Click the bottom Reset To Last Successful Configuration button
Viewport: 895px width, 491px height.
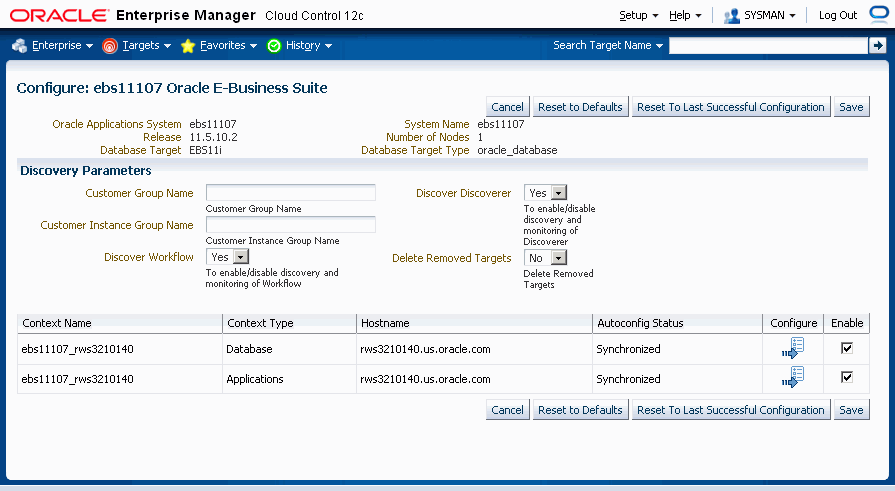(731, 410)
